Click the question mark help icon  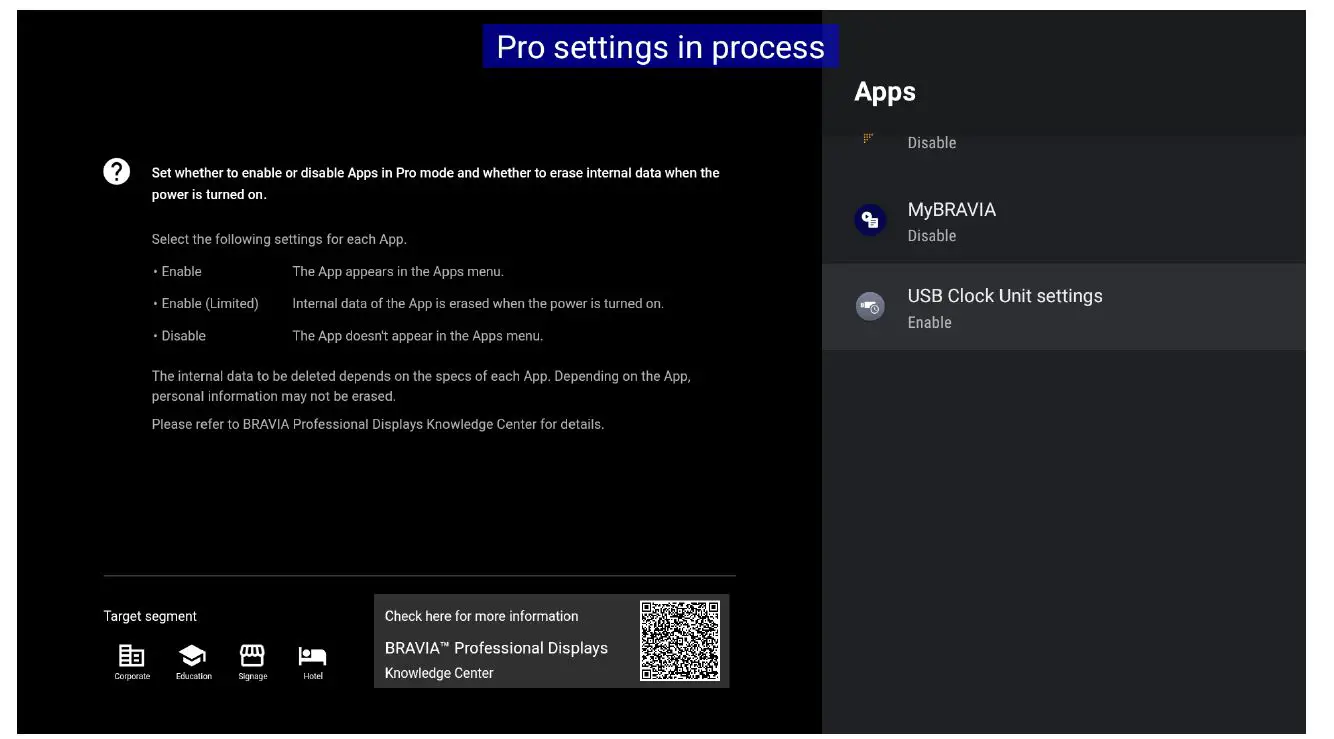[117, 171]
